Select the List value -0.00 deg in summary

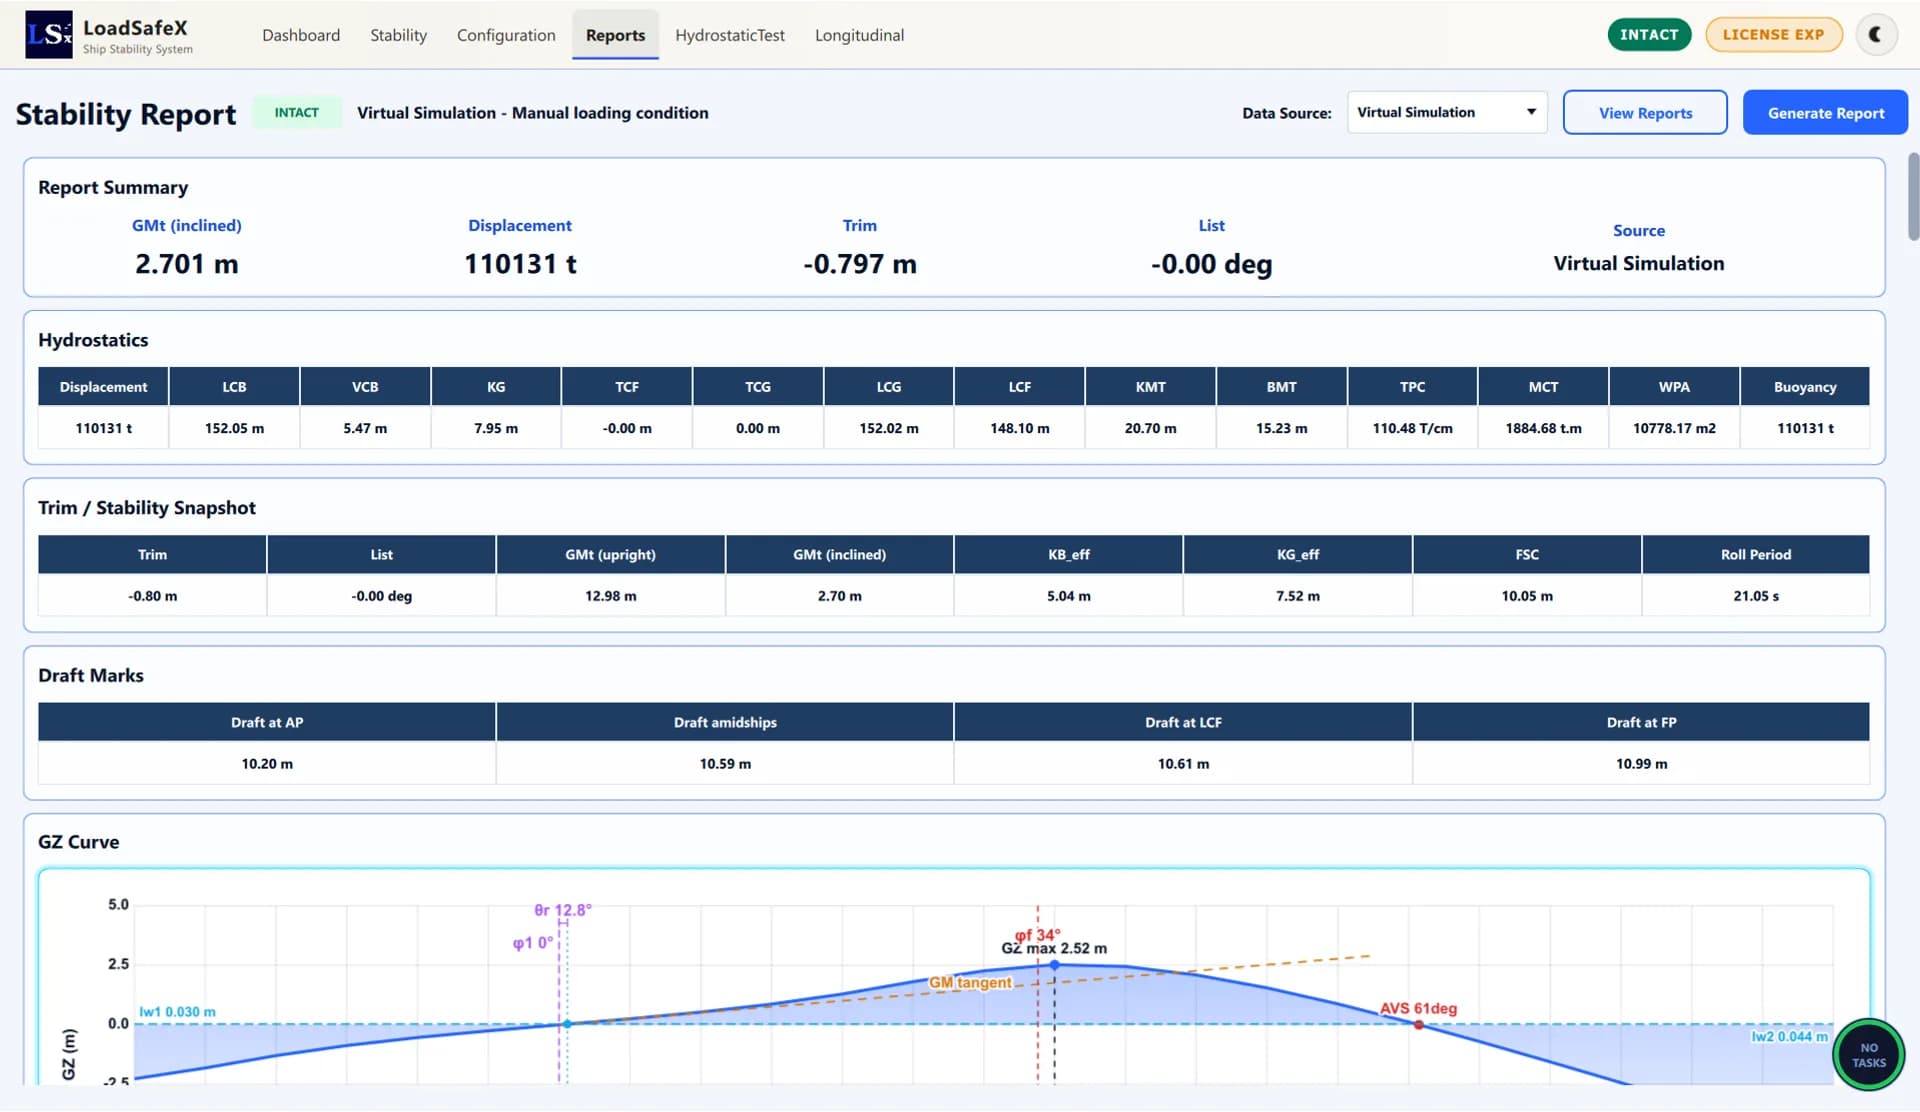[1211, 264]
